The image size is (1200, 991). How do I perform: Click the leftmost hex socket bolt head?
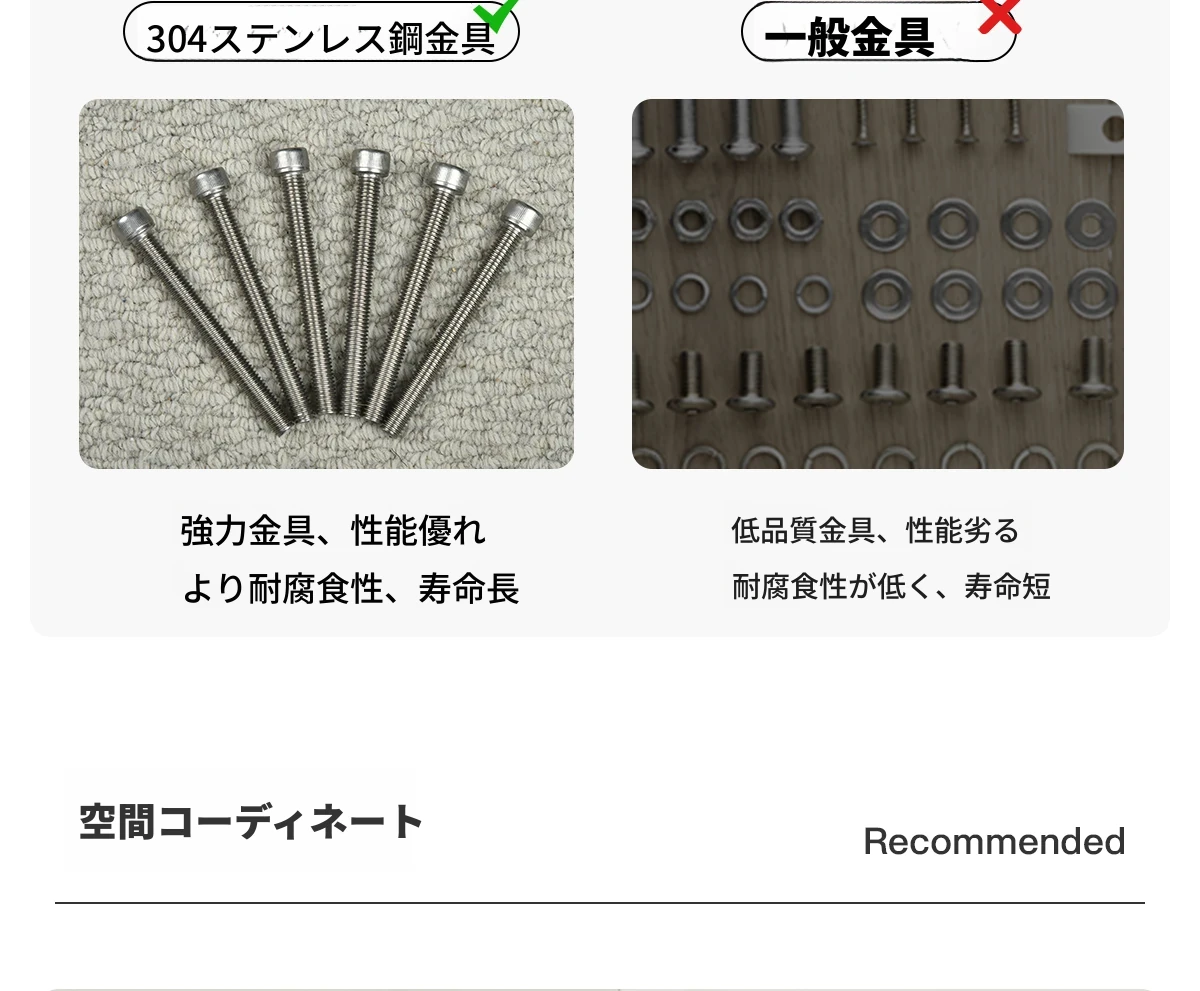click(133, 224)
